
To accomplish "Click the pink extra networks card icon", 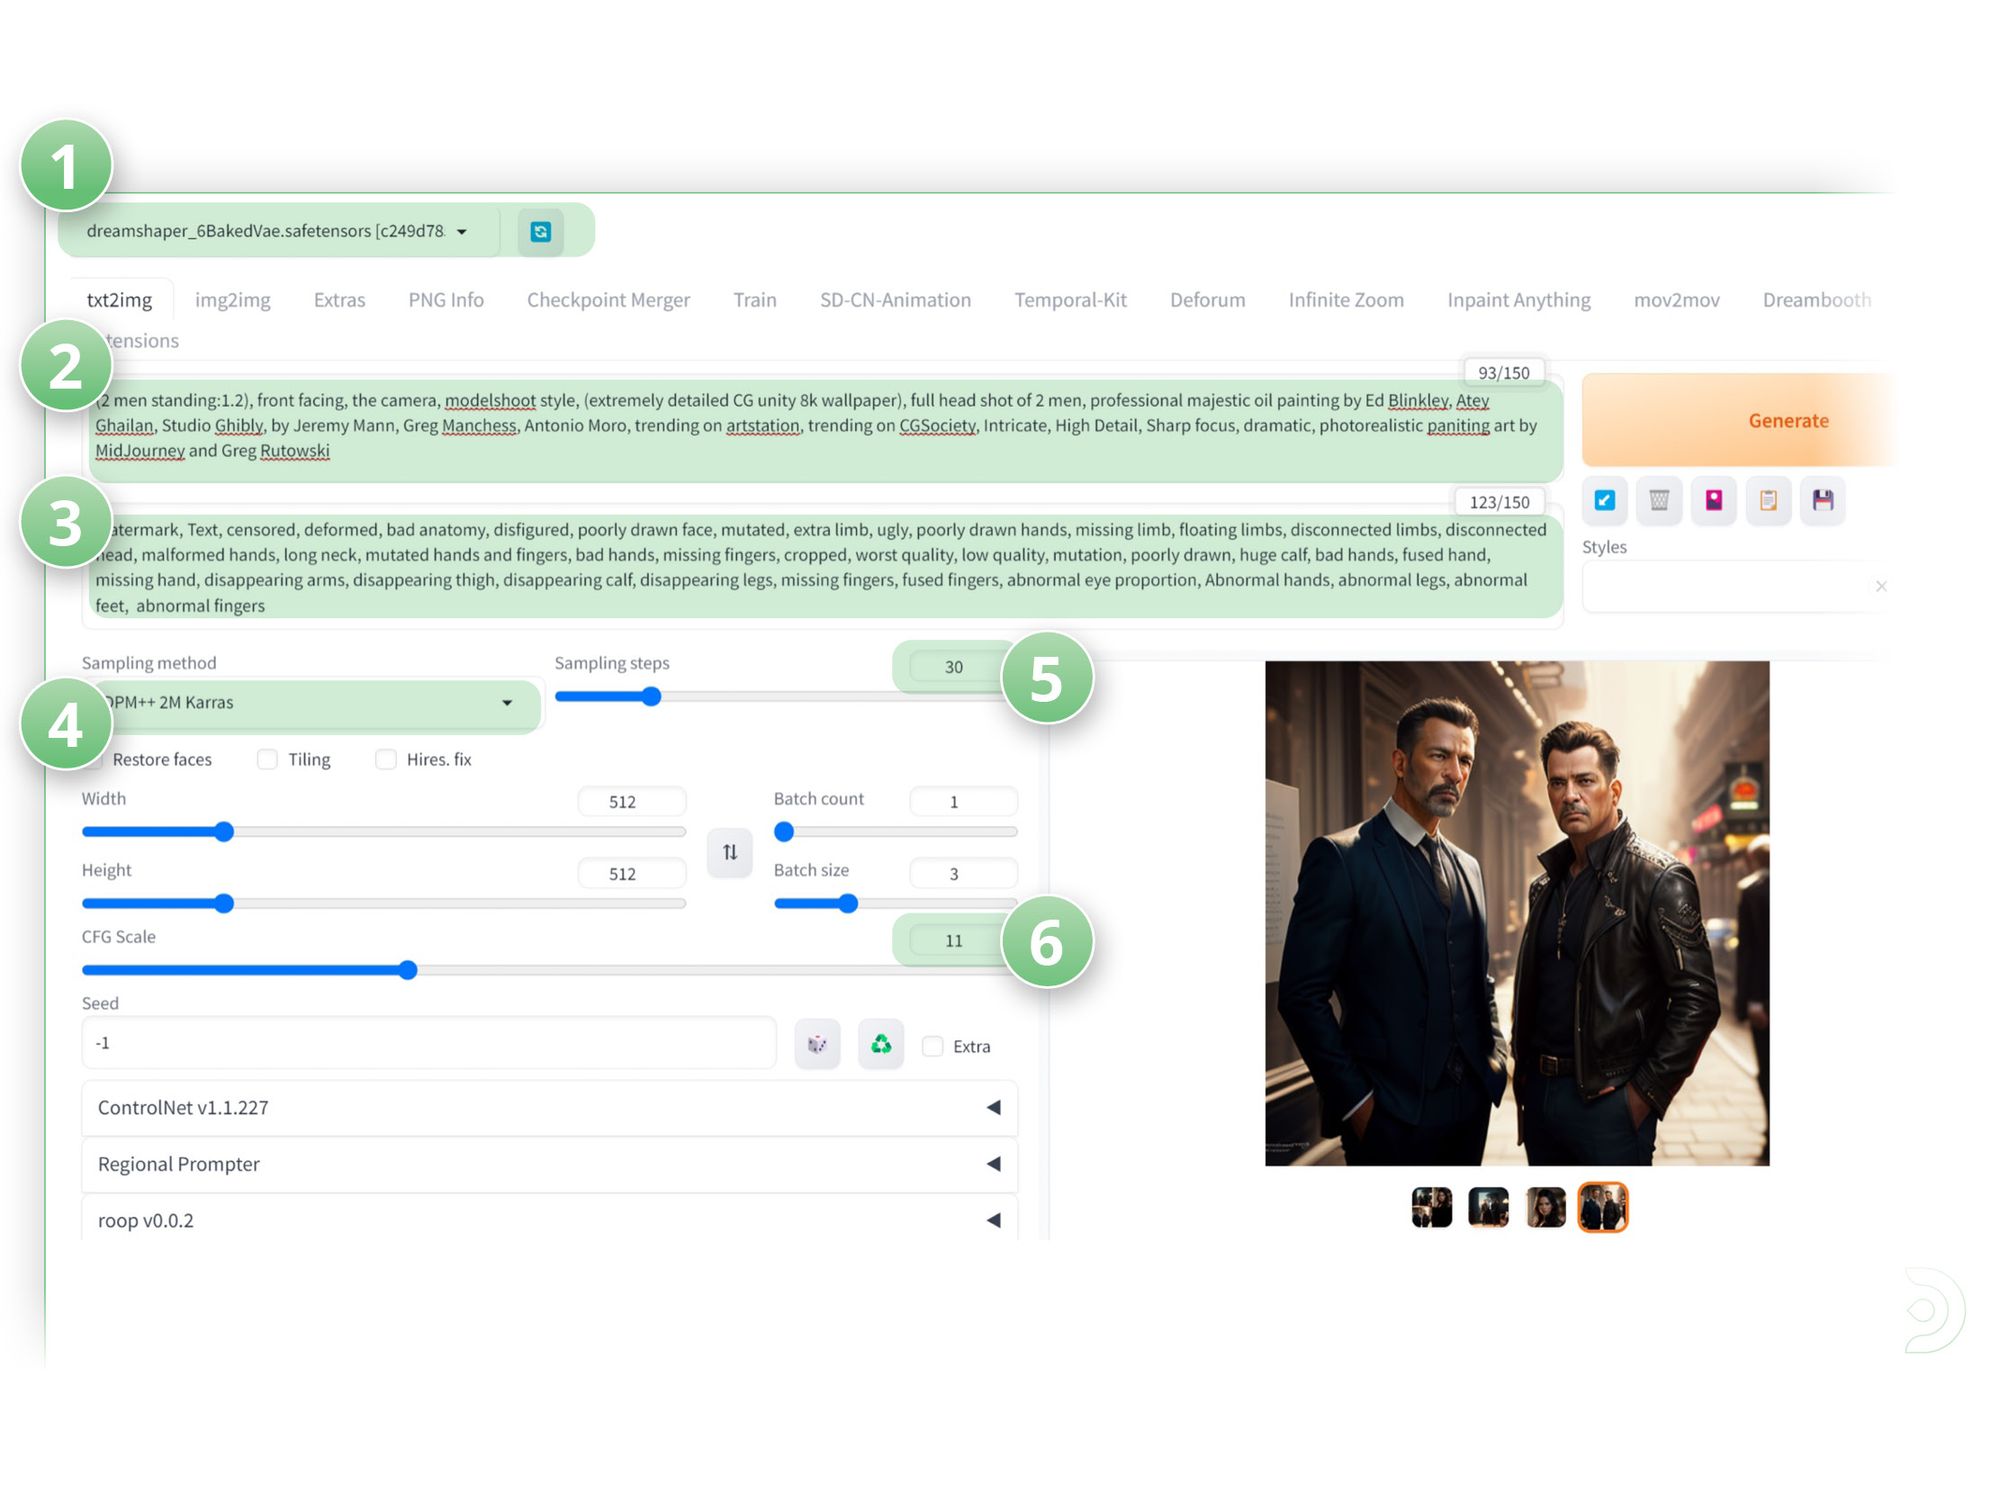I will coord(1714,500).
